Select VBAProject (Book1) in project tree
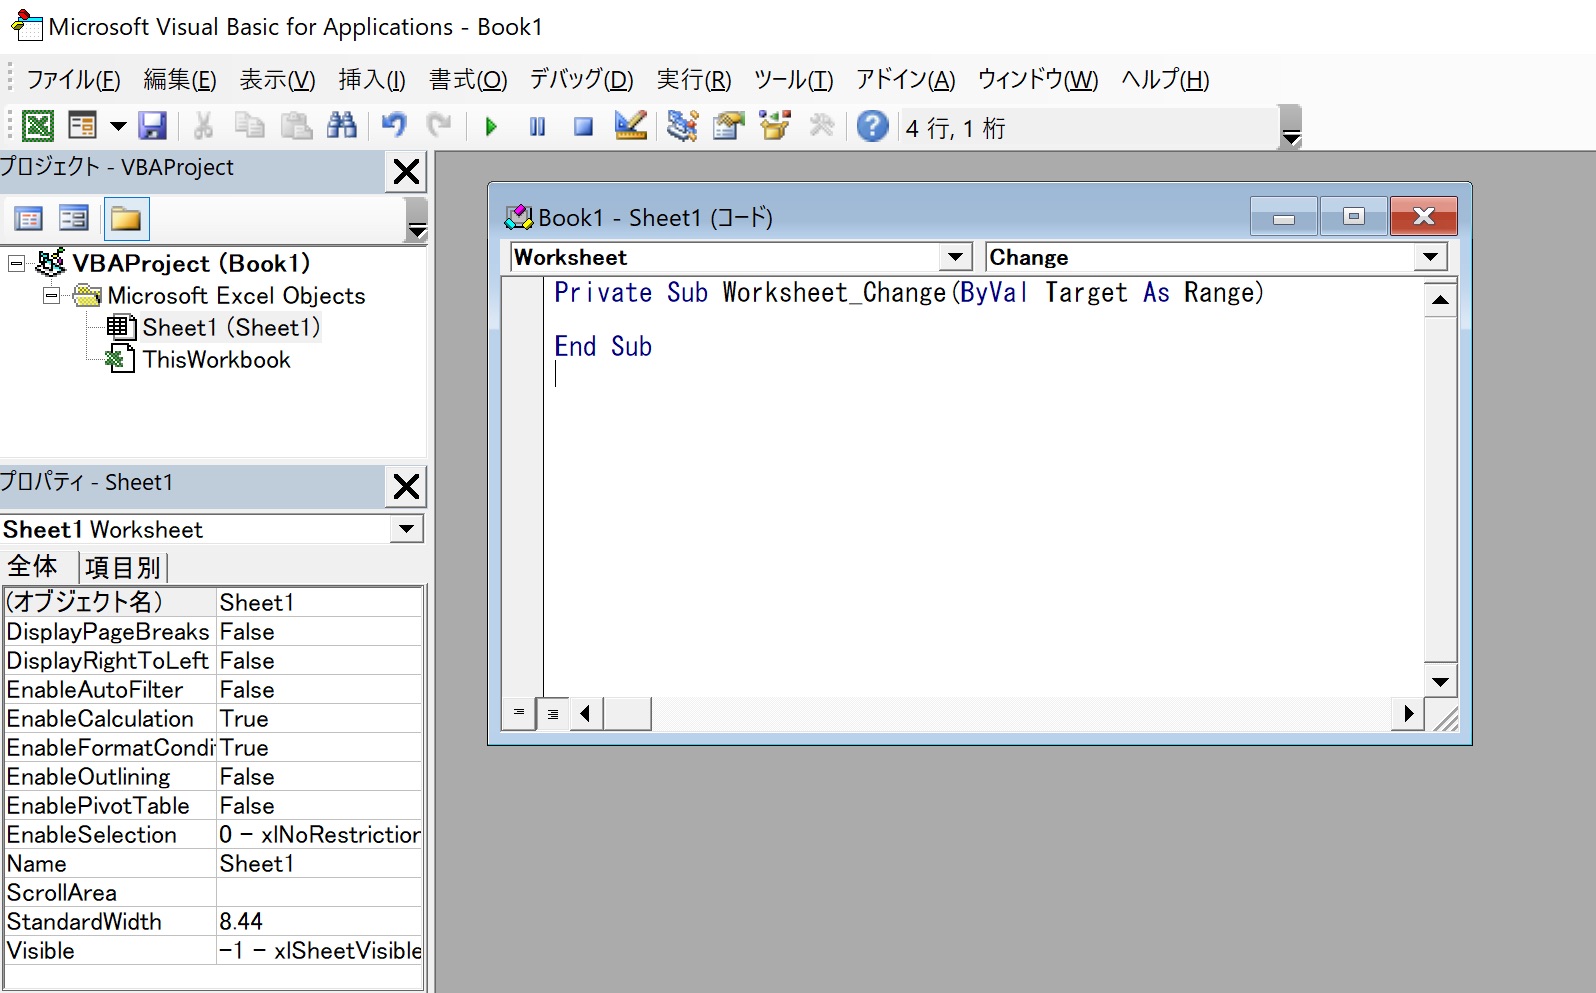1596x993 pixels. point(191,263)
